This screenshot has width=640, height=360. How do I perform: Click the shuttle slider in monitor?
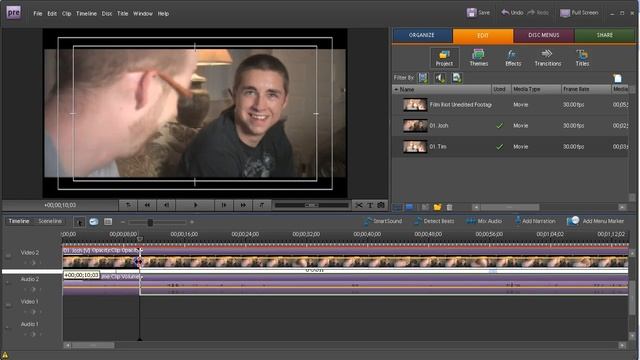[311, 205]
